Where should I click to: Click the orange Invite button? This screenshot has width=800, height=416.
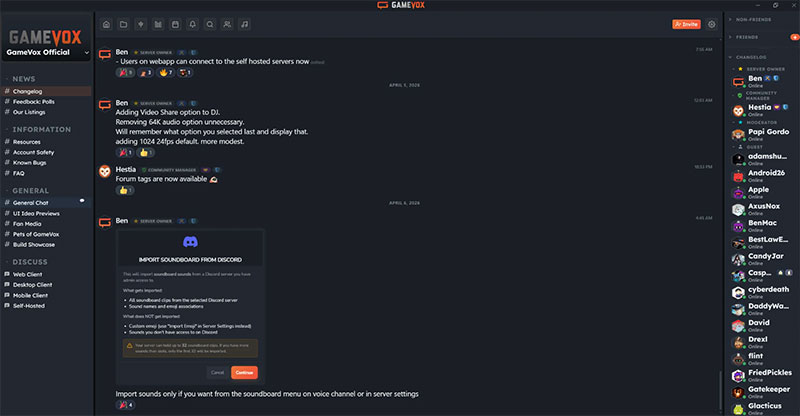pyautogui.click(x=686, y=25)
